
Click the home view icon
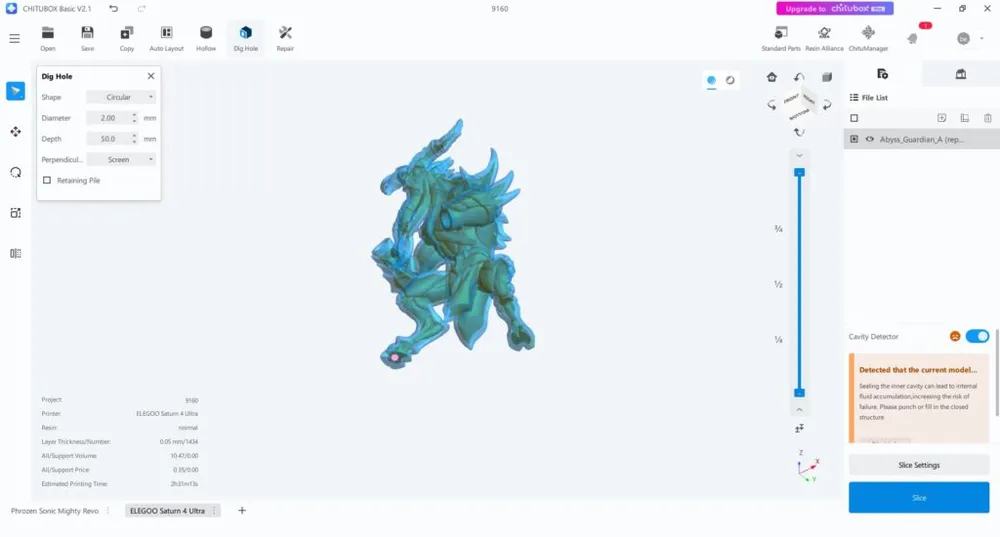click(772, 77)
